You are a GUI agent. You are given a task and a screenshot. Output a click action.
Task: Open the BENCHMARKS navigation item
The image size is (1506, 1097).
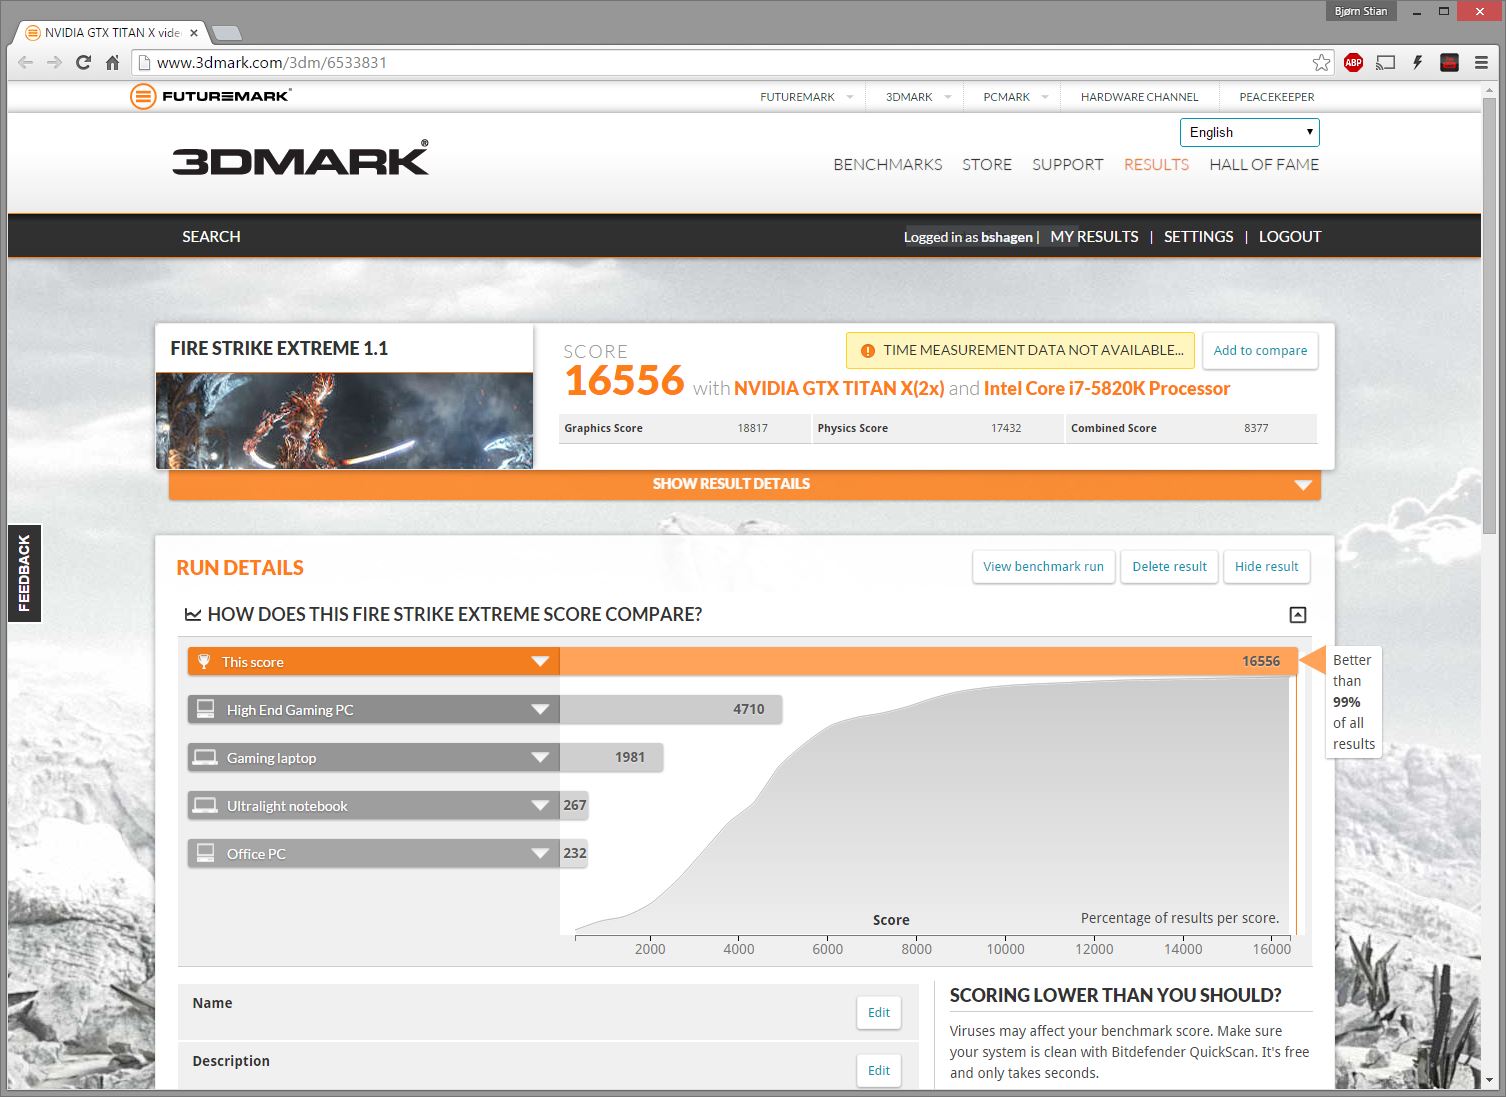tap(888, 164)
